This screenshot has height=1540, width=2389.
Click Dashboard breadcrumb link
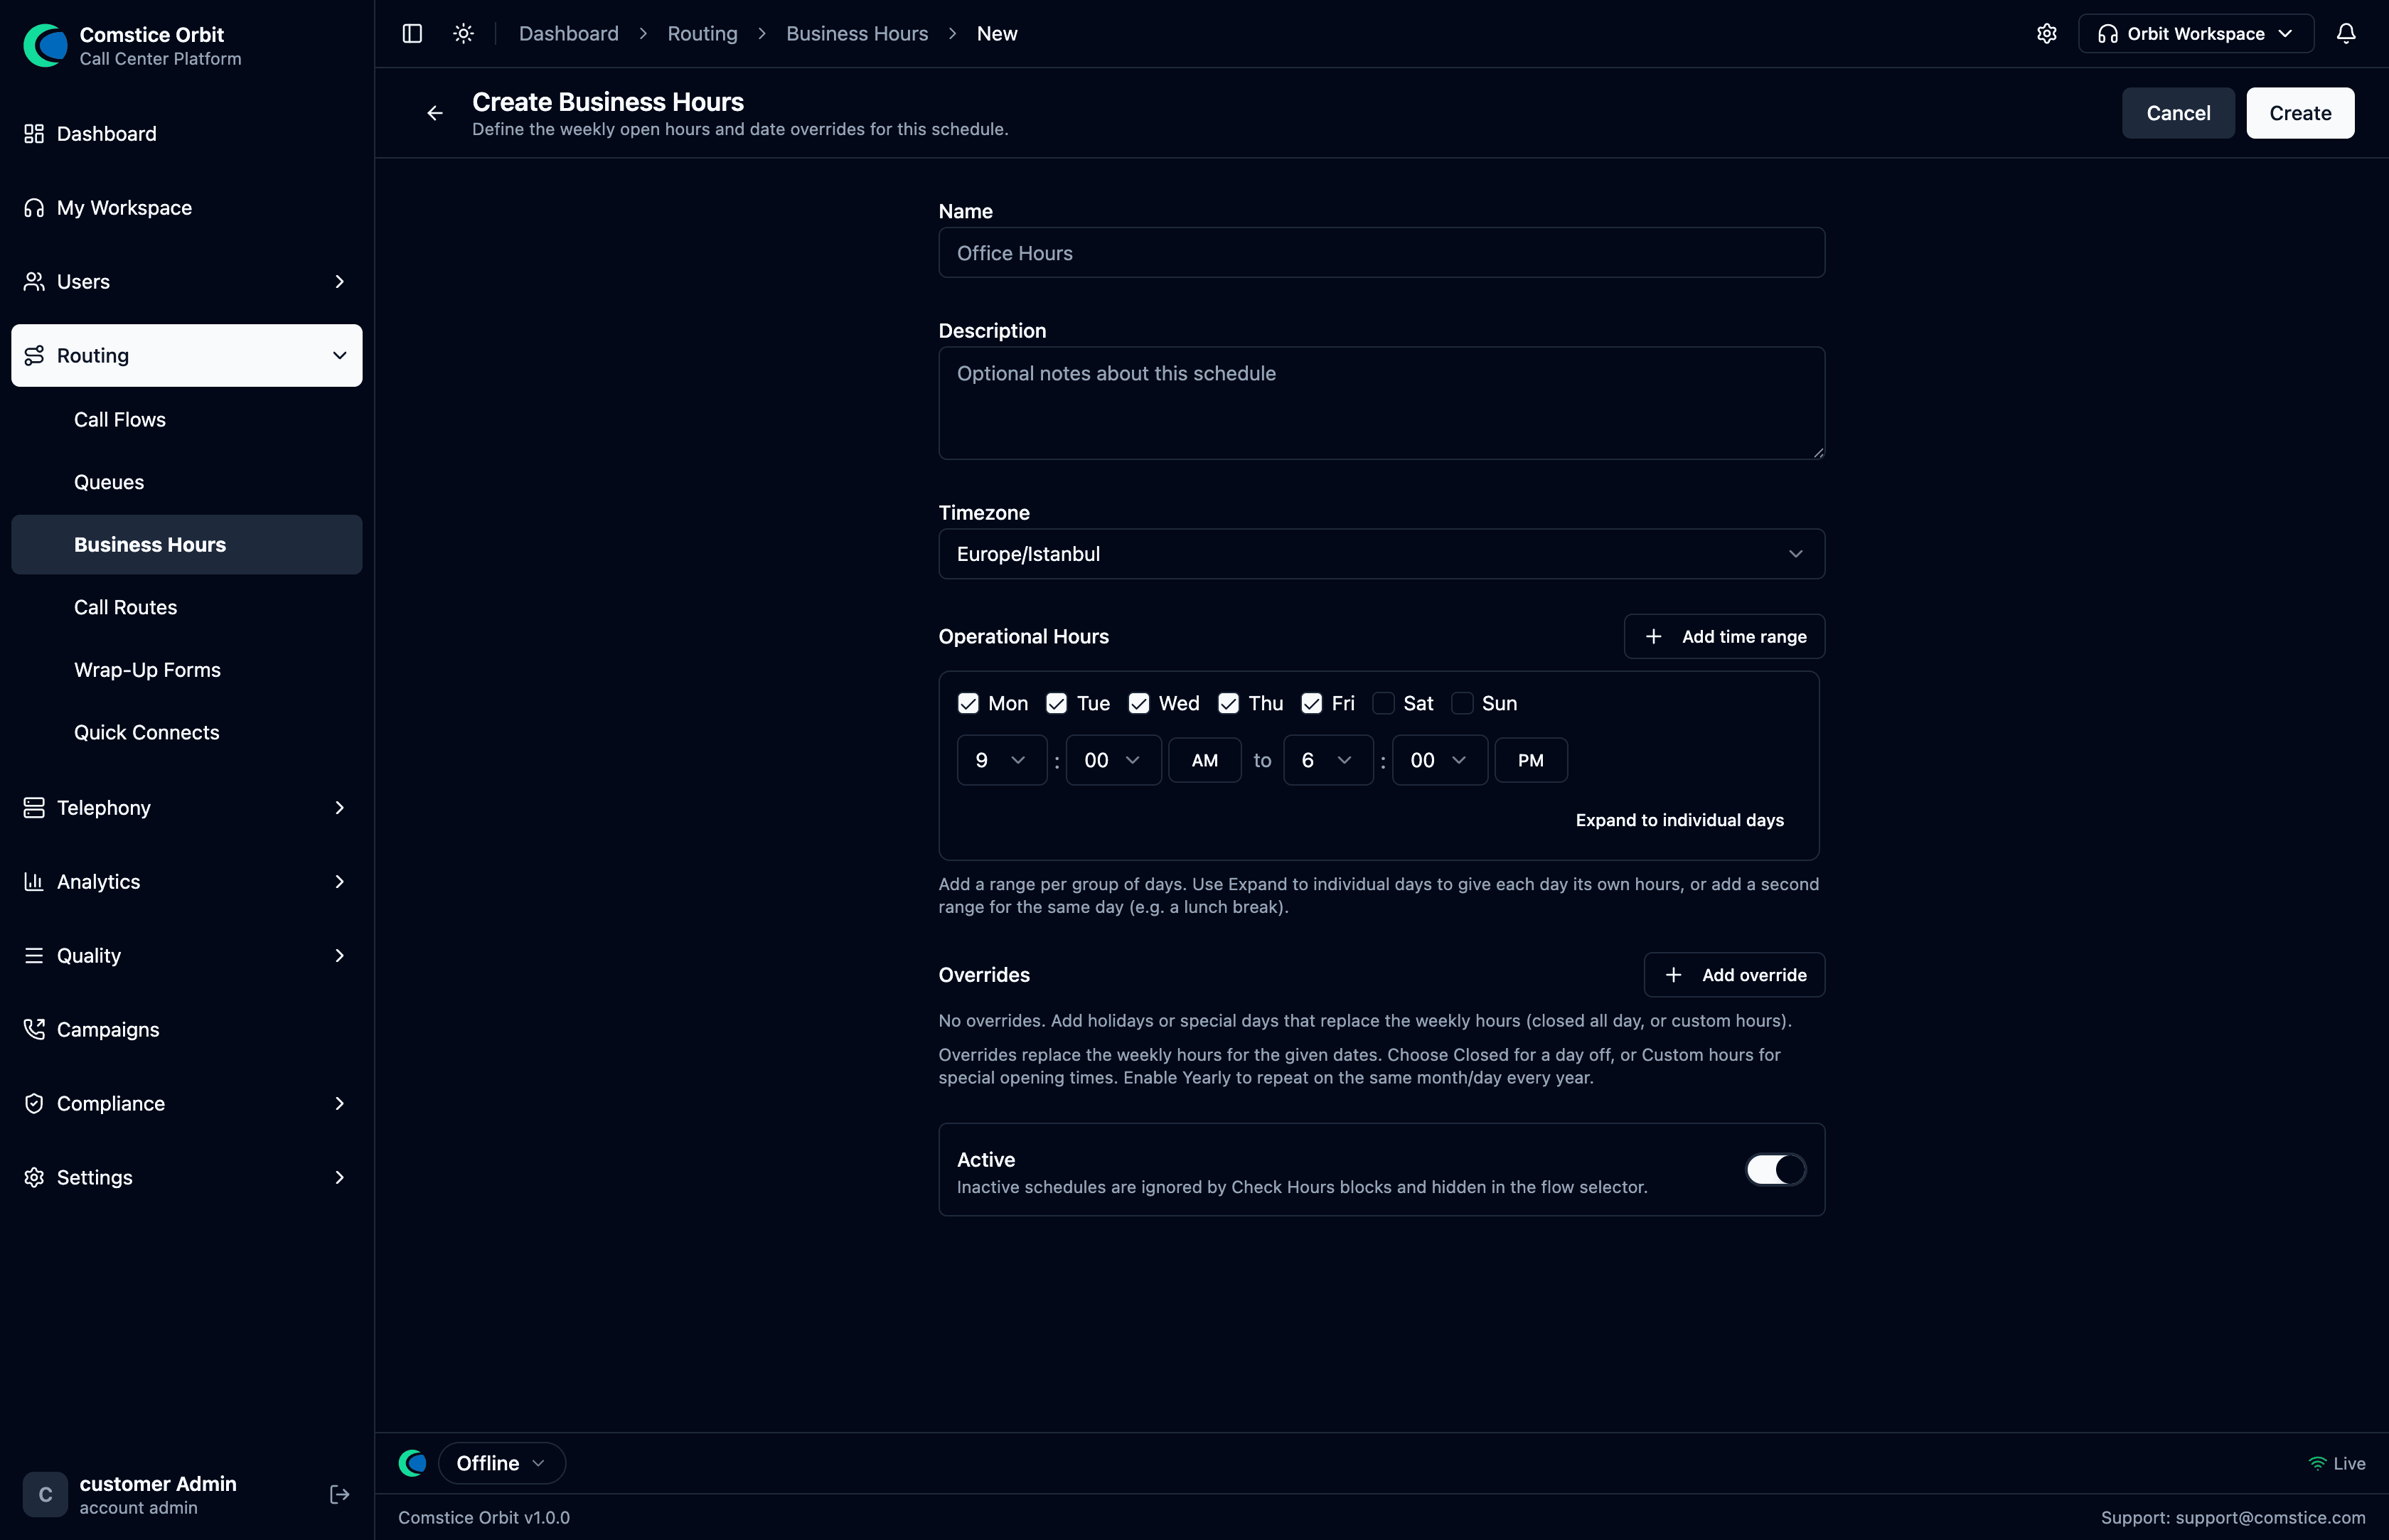[x=568, y=33]
